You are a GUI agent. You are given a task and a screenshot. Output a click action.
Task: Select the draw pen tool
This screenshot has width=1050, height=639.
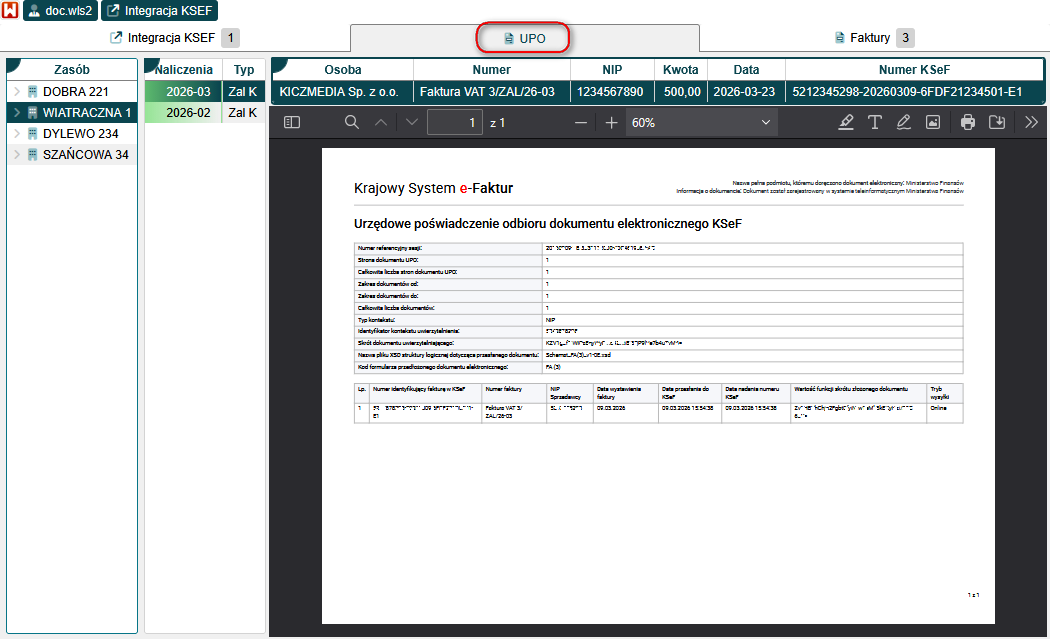click(x=904, y=122)
